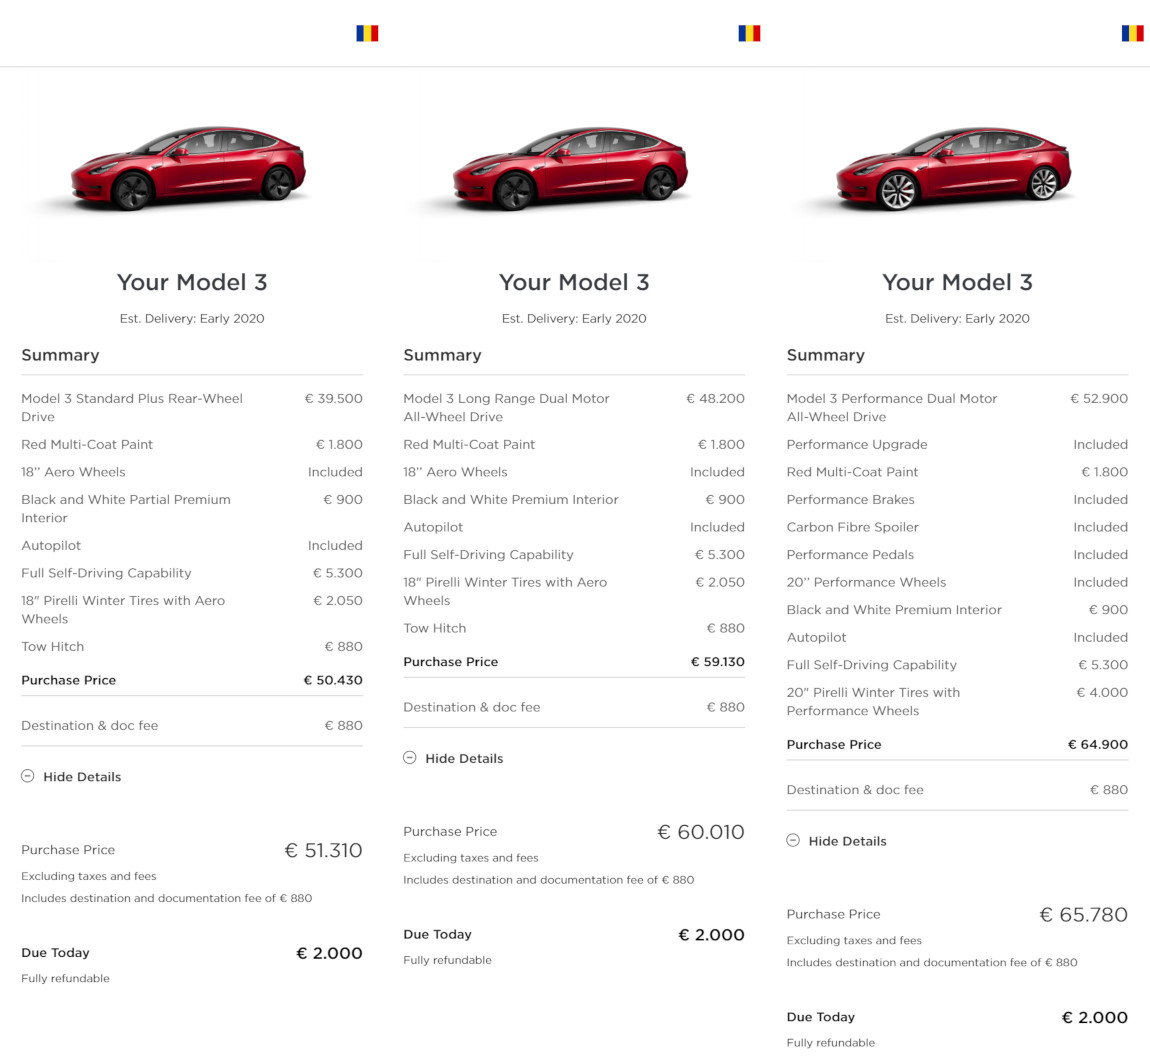Click the minus circle icon in Long Range summary

(x=410, y=758)
